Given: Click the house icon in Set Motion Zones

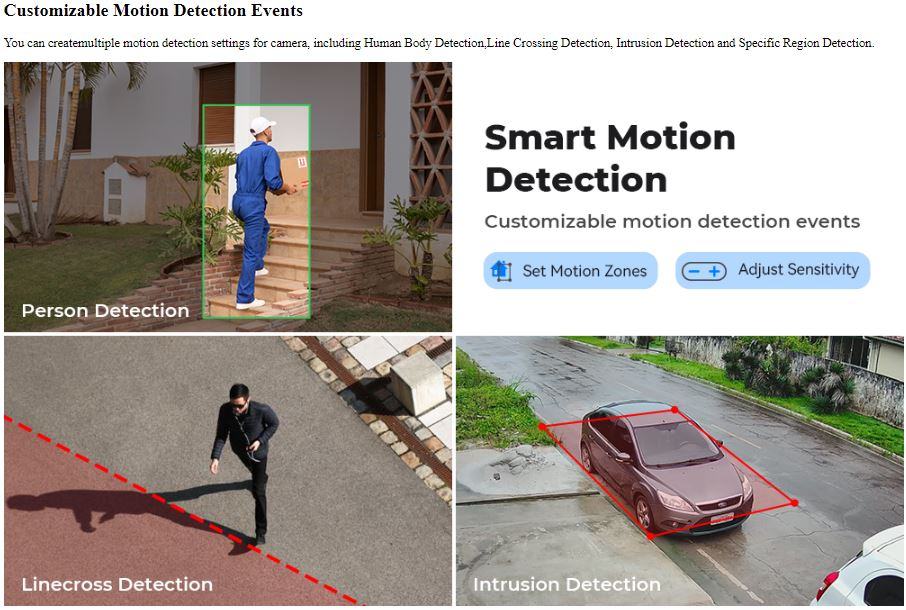Looking at the screenshot, I should coord(501,270).
